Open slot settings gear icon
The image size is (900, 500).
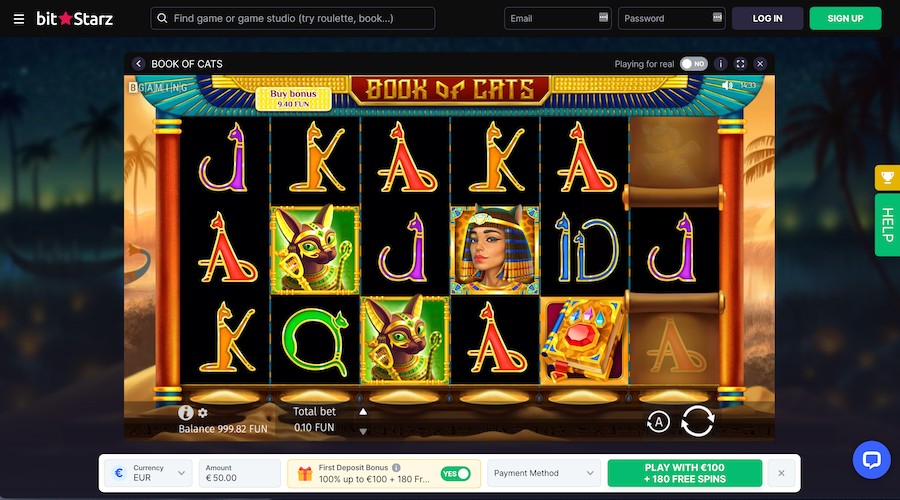(203, 412)
